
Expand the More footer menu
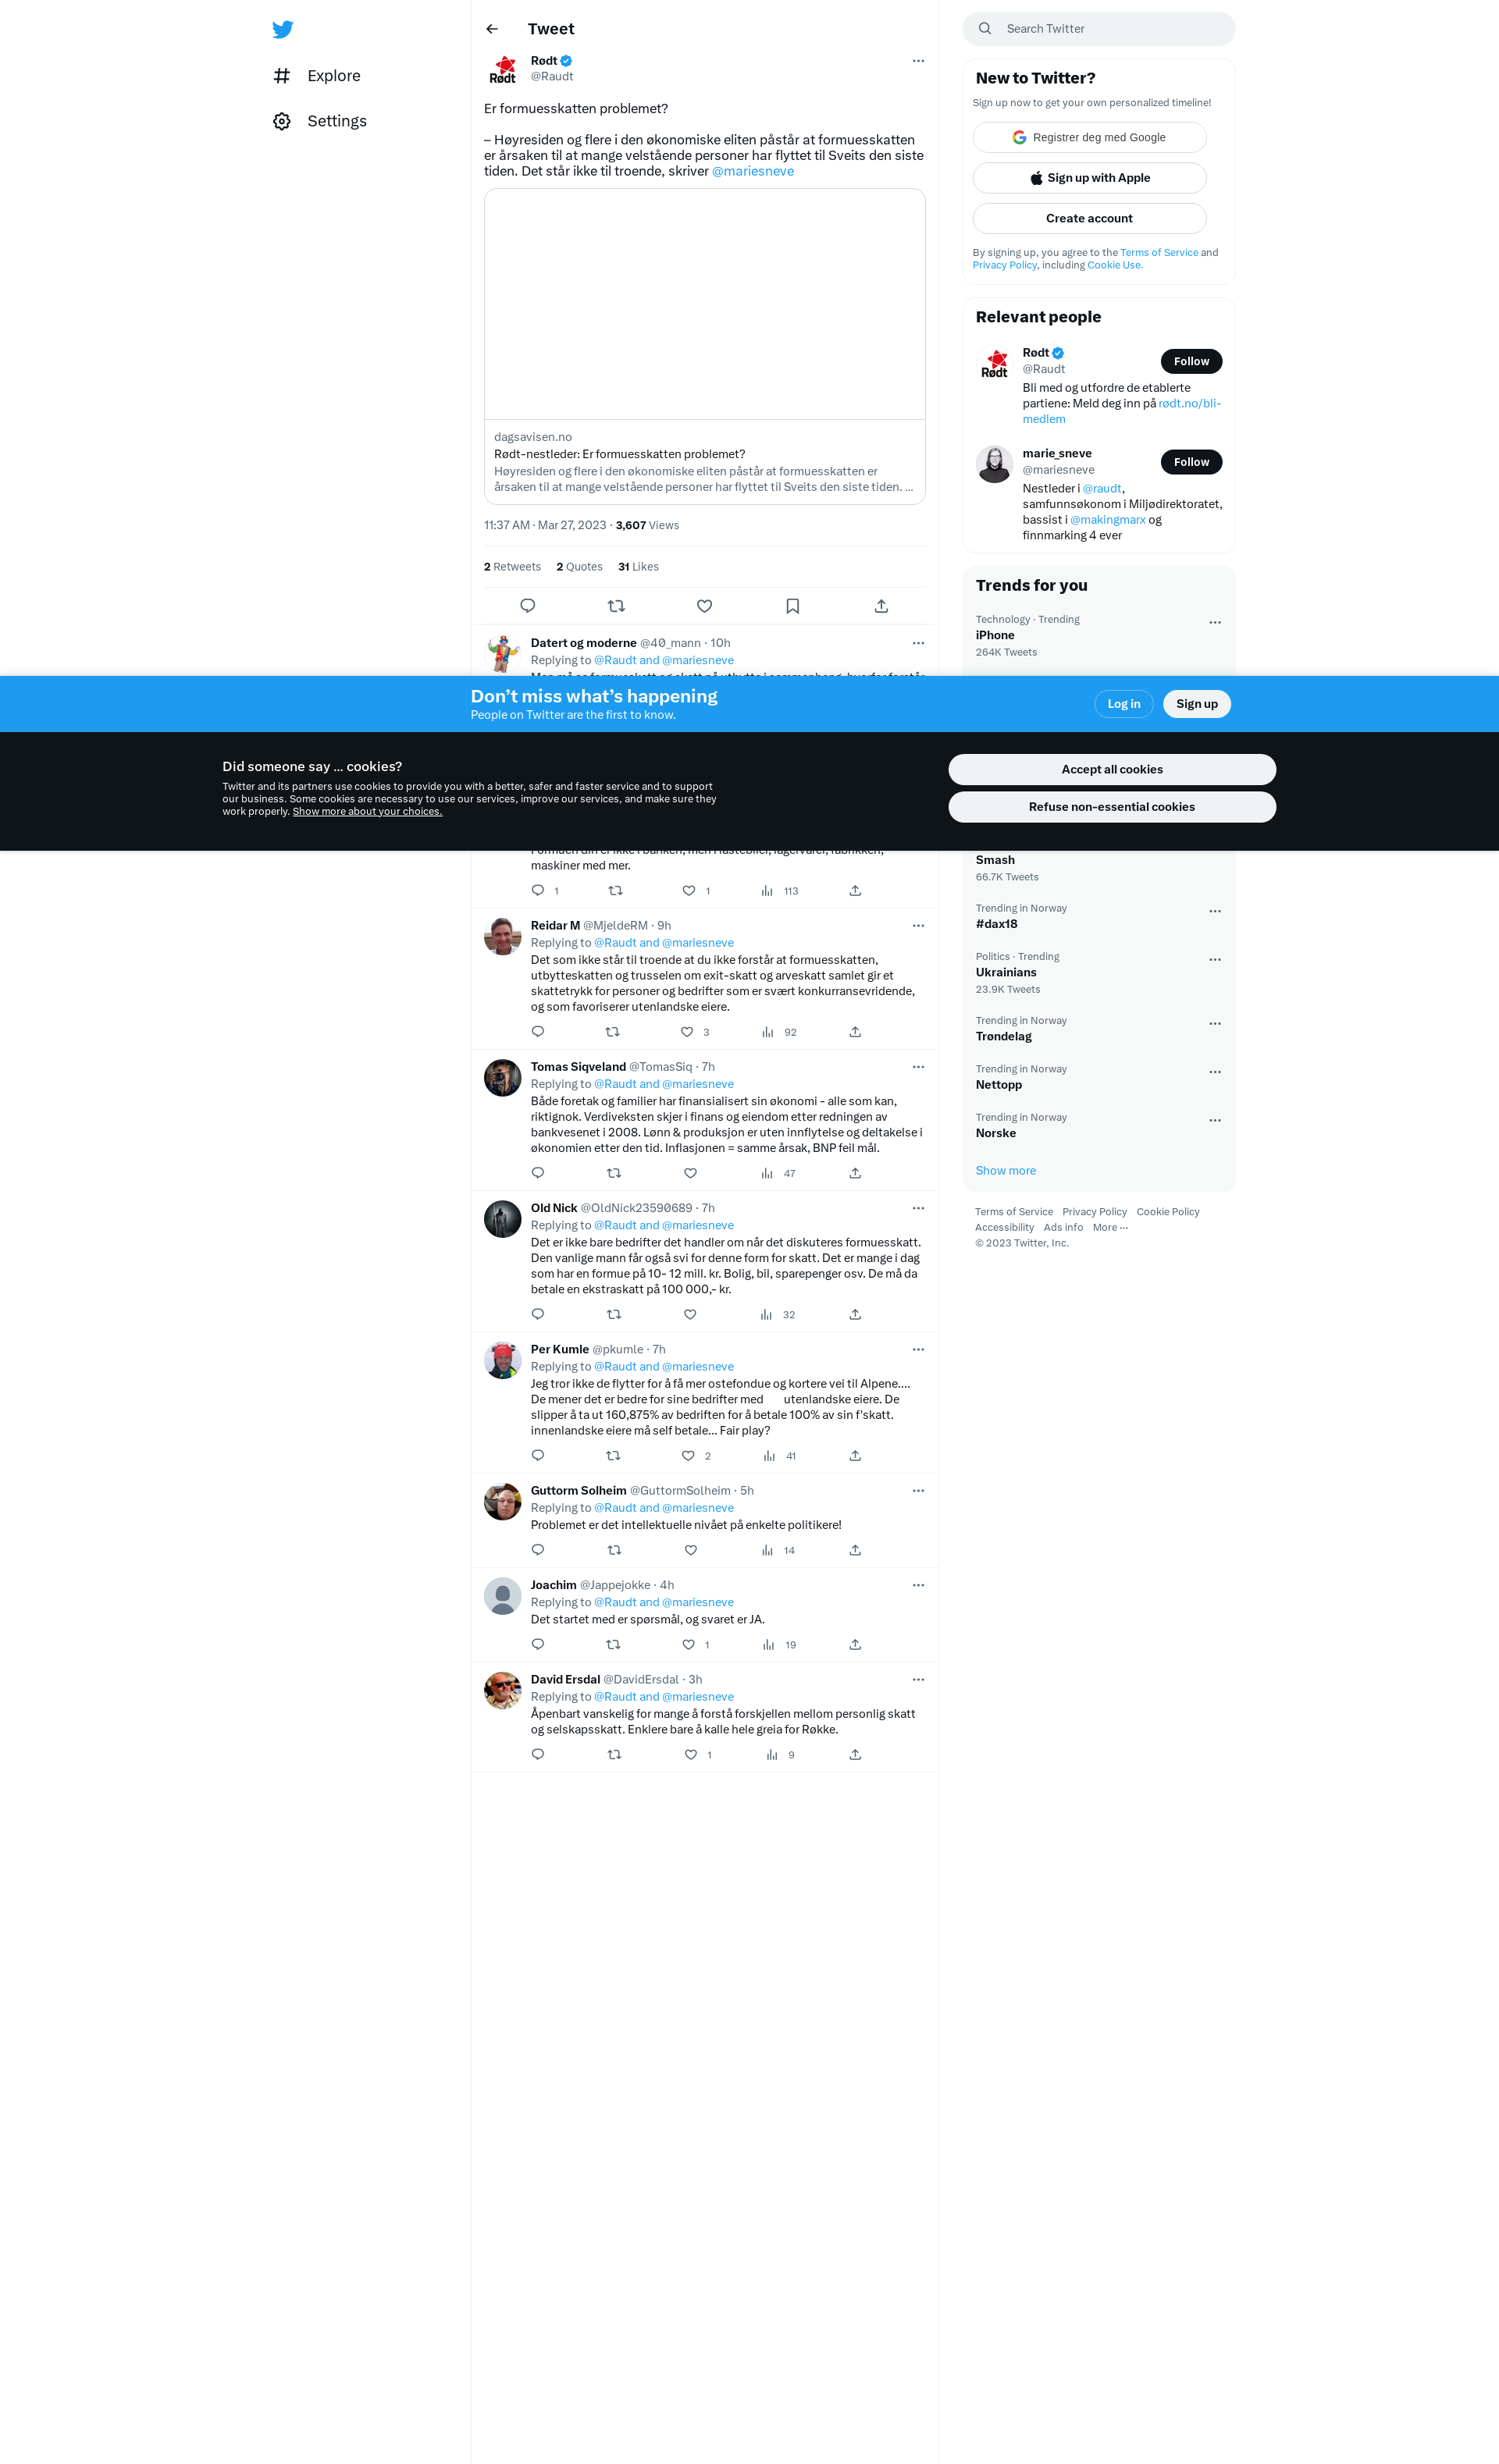click(1110, 1227)
